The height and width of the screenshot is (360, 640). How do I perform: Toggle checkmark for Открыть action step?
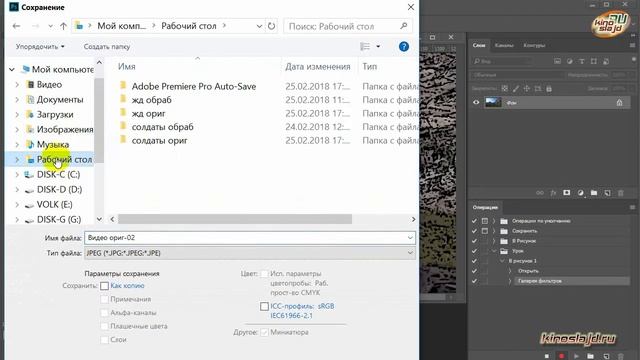[474, 271]
